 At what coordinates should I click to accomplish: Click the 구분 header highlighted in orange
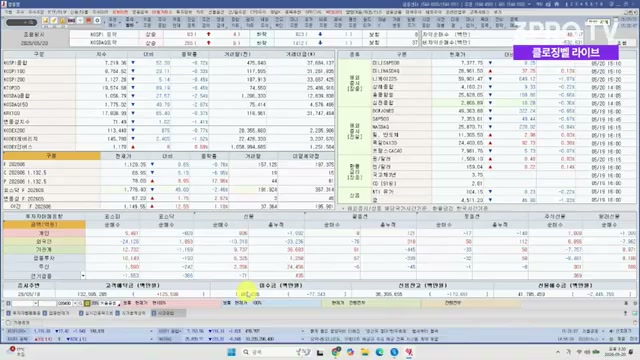tap(51, 156)
